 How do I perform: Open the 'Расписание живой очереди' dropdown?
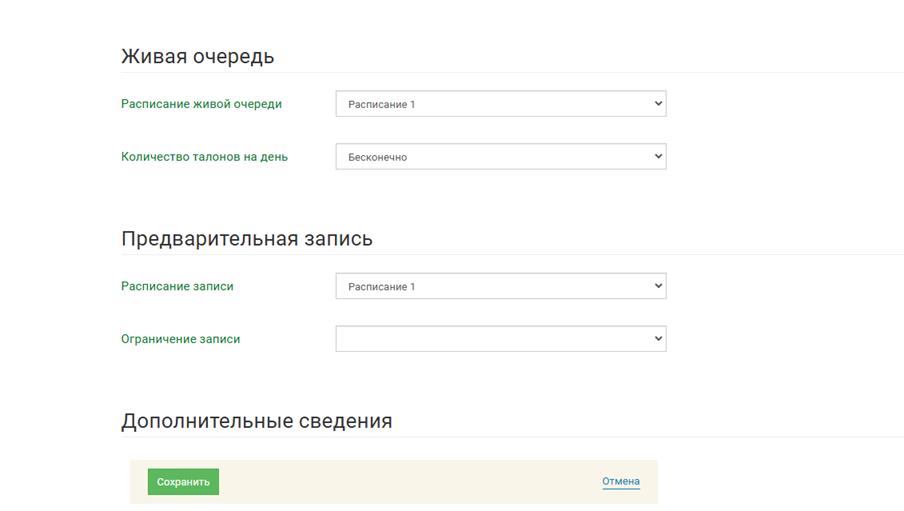pyautogui.click(x=500, y=104)
